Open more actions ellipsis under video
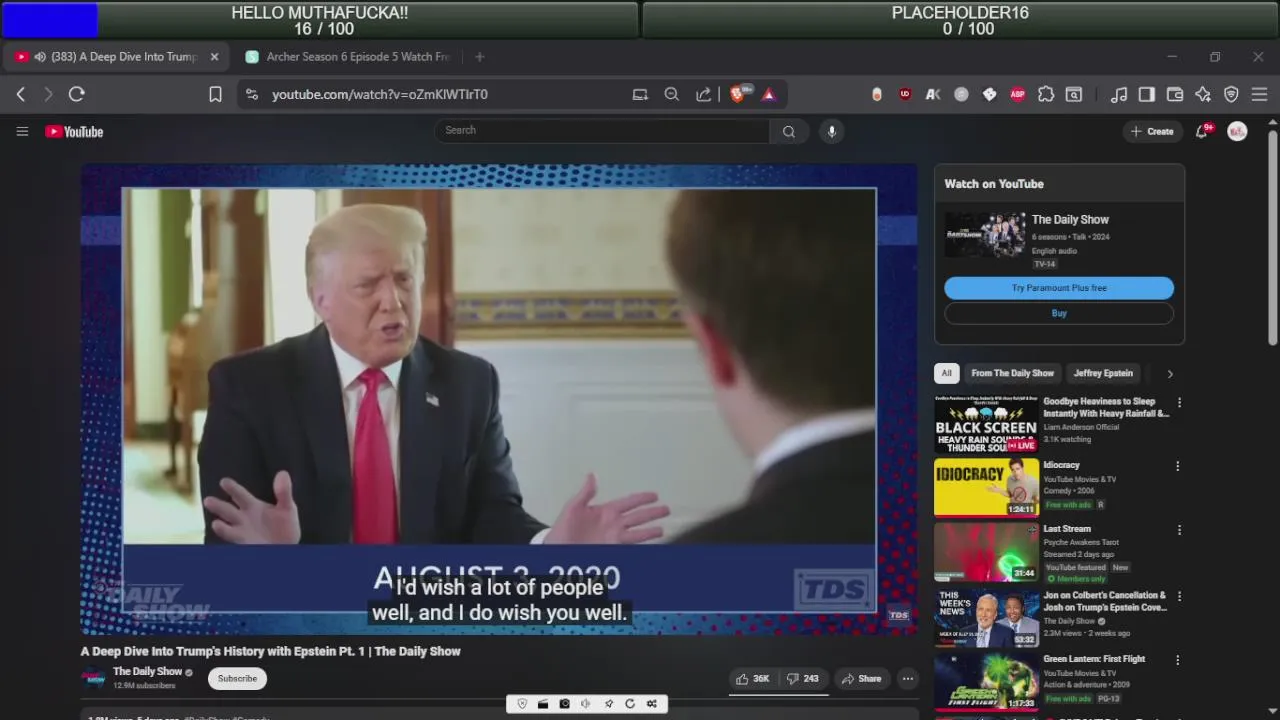 click(x=908, y=679)
